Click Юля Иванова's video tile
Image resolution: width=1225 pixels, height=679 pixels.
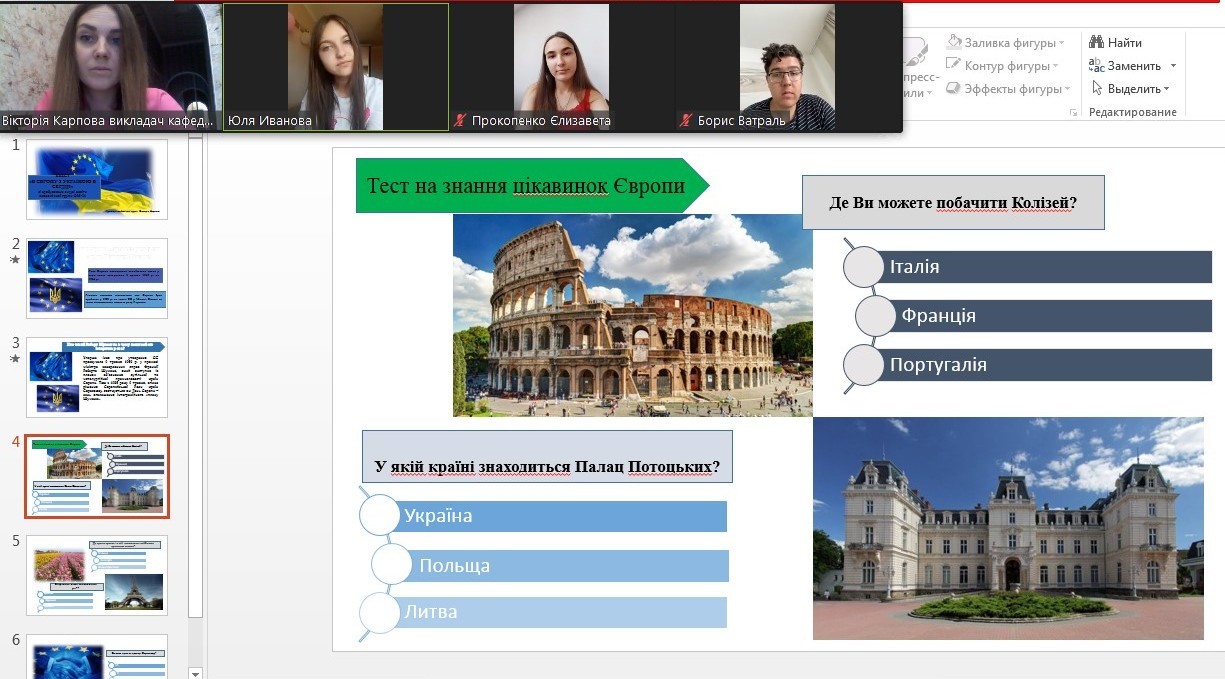[x=336, y=66]
